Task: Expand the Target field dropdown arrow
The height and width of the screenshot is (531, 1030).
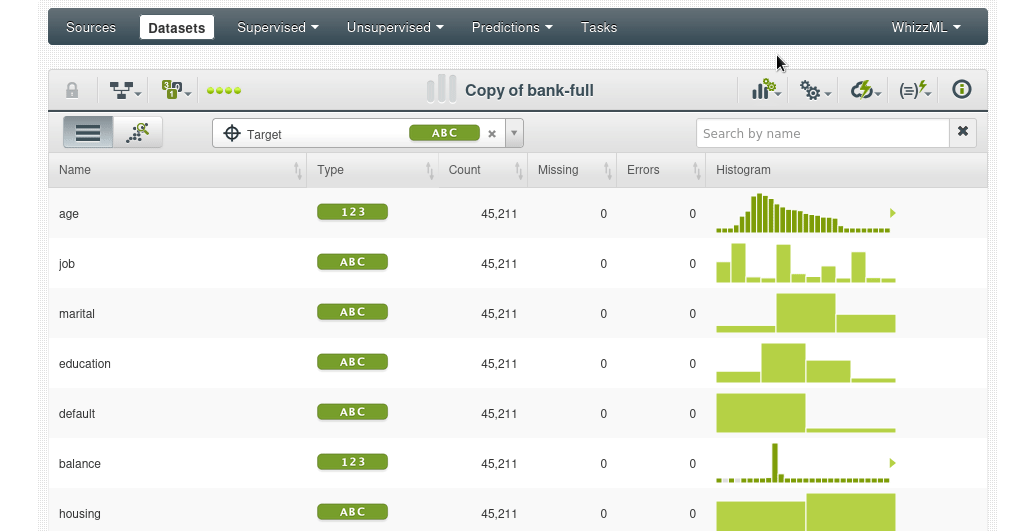Action: tap(514, 133)
